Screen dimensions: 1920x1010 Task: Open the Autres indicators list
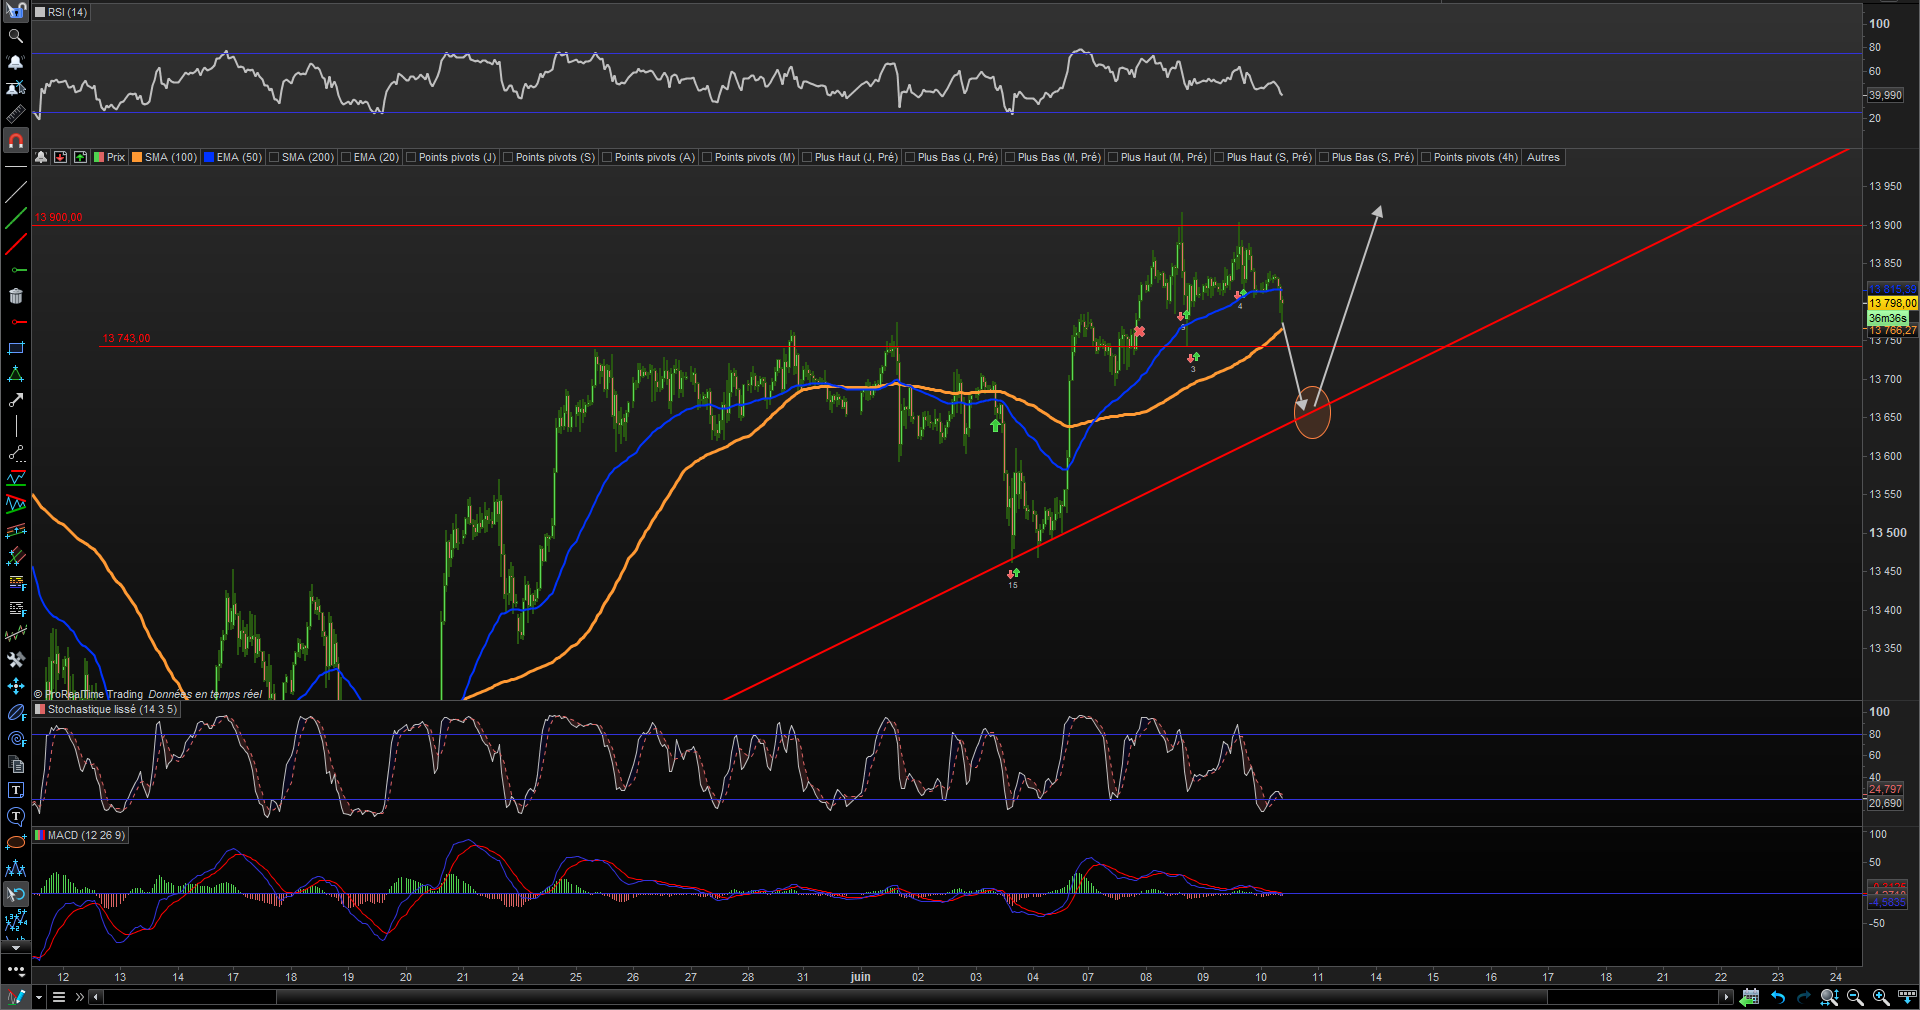pyautogui.click(x=1543, y=157)
